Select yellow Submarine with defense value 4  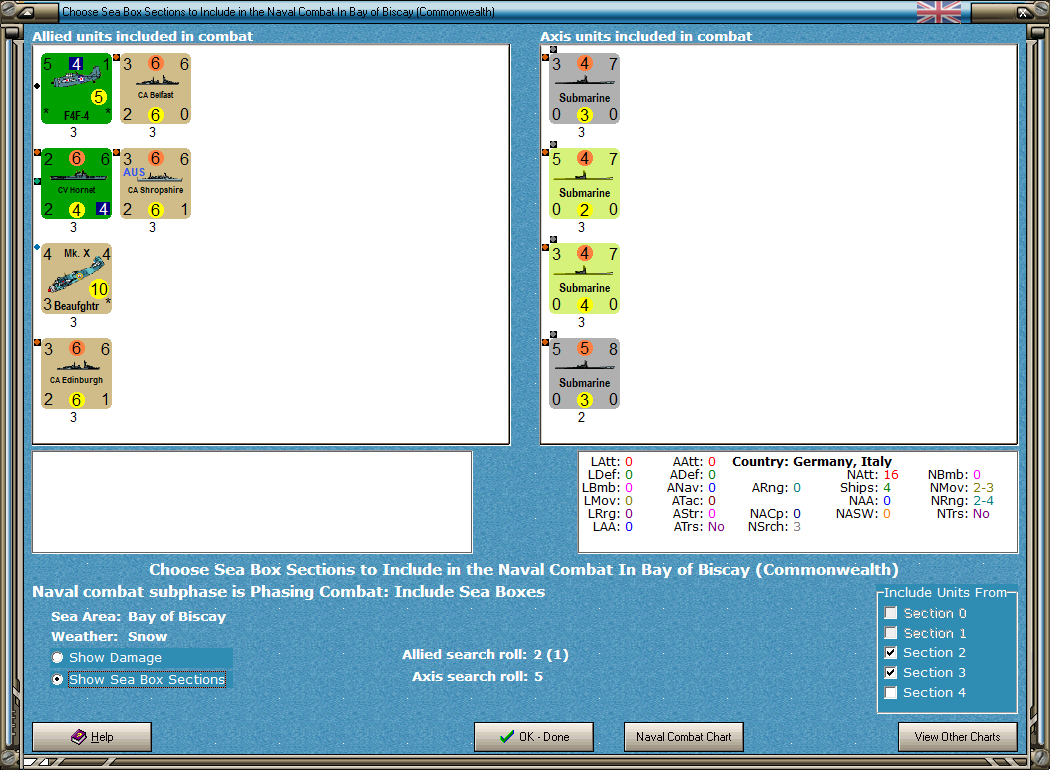(x=584, y=279)
